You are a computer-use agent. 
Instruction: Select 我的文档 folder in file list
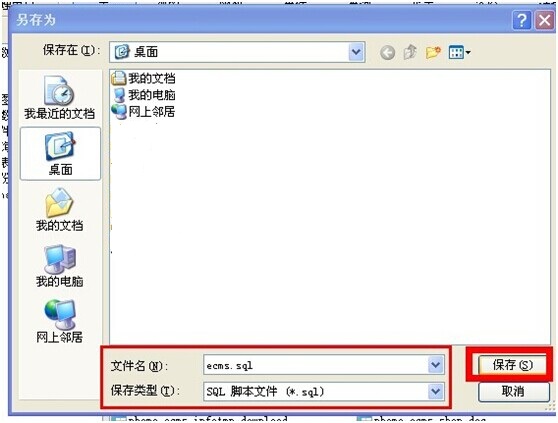click(x=143, y=78)
